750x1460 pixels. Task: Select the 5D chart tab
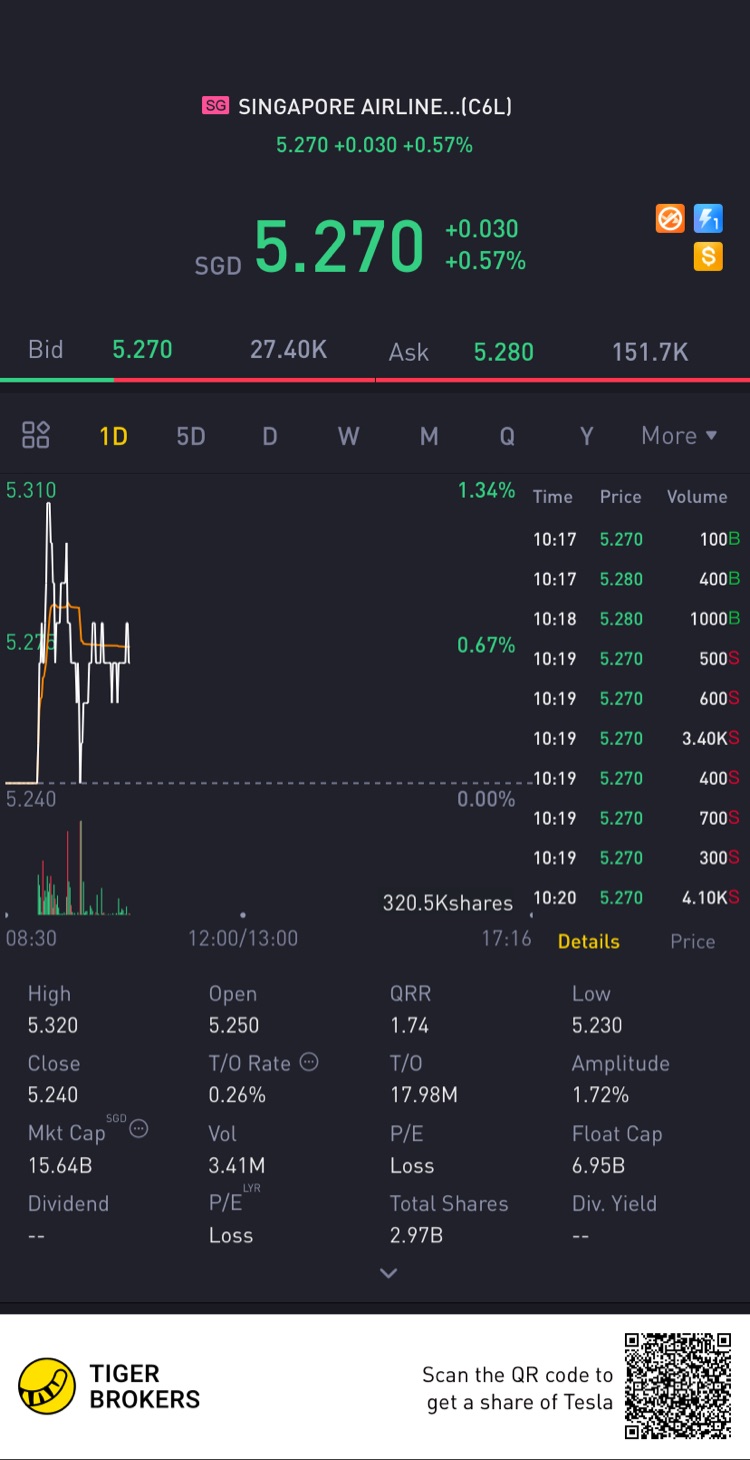(191, 436)
